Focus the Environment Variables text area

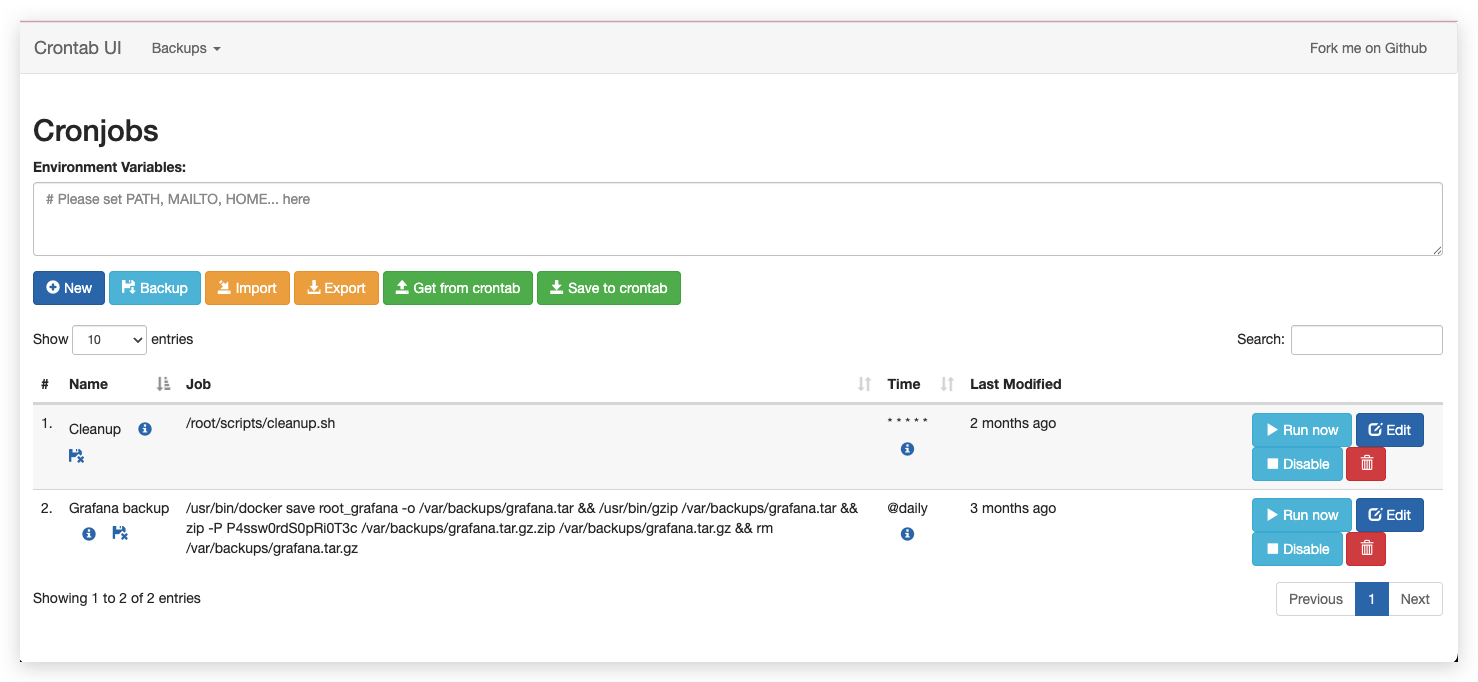738,219
